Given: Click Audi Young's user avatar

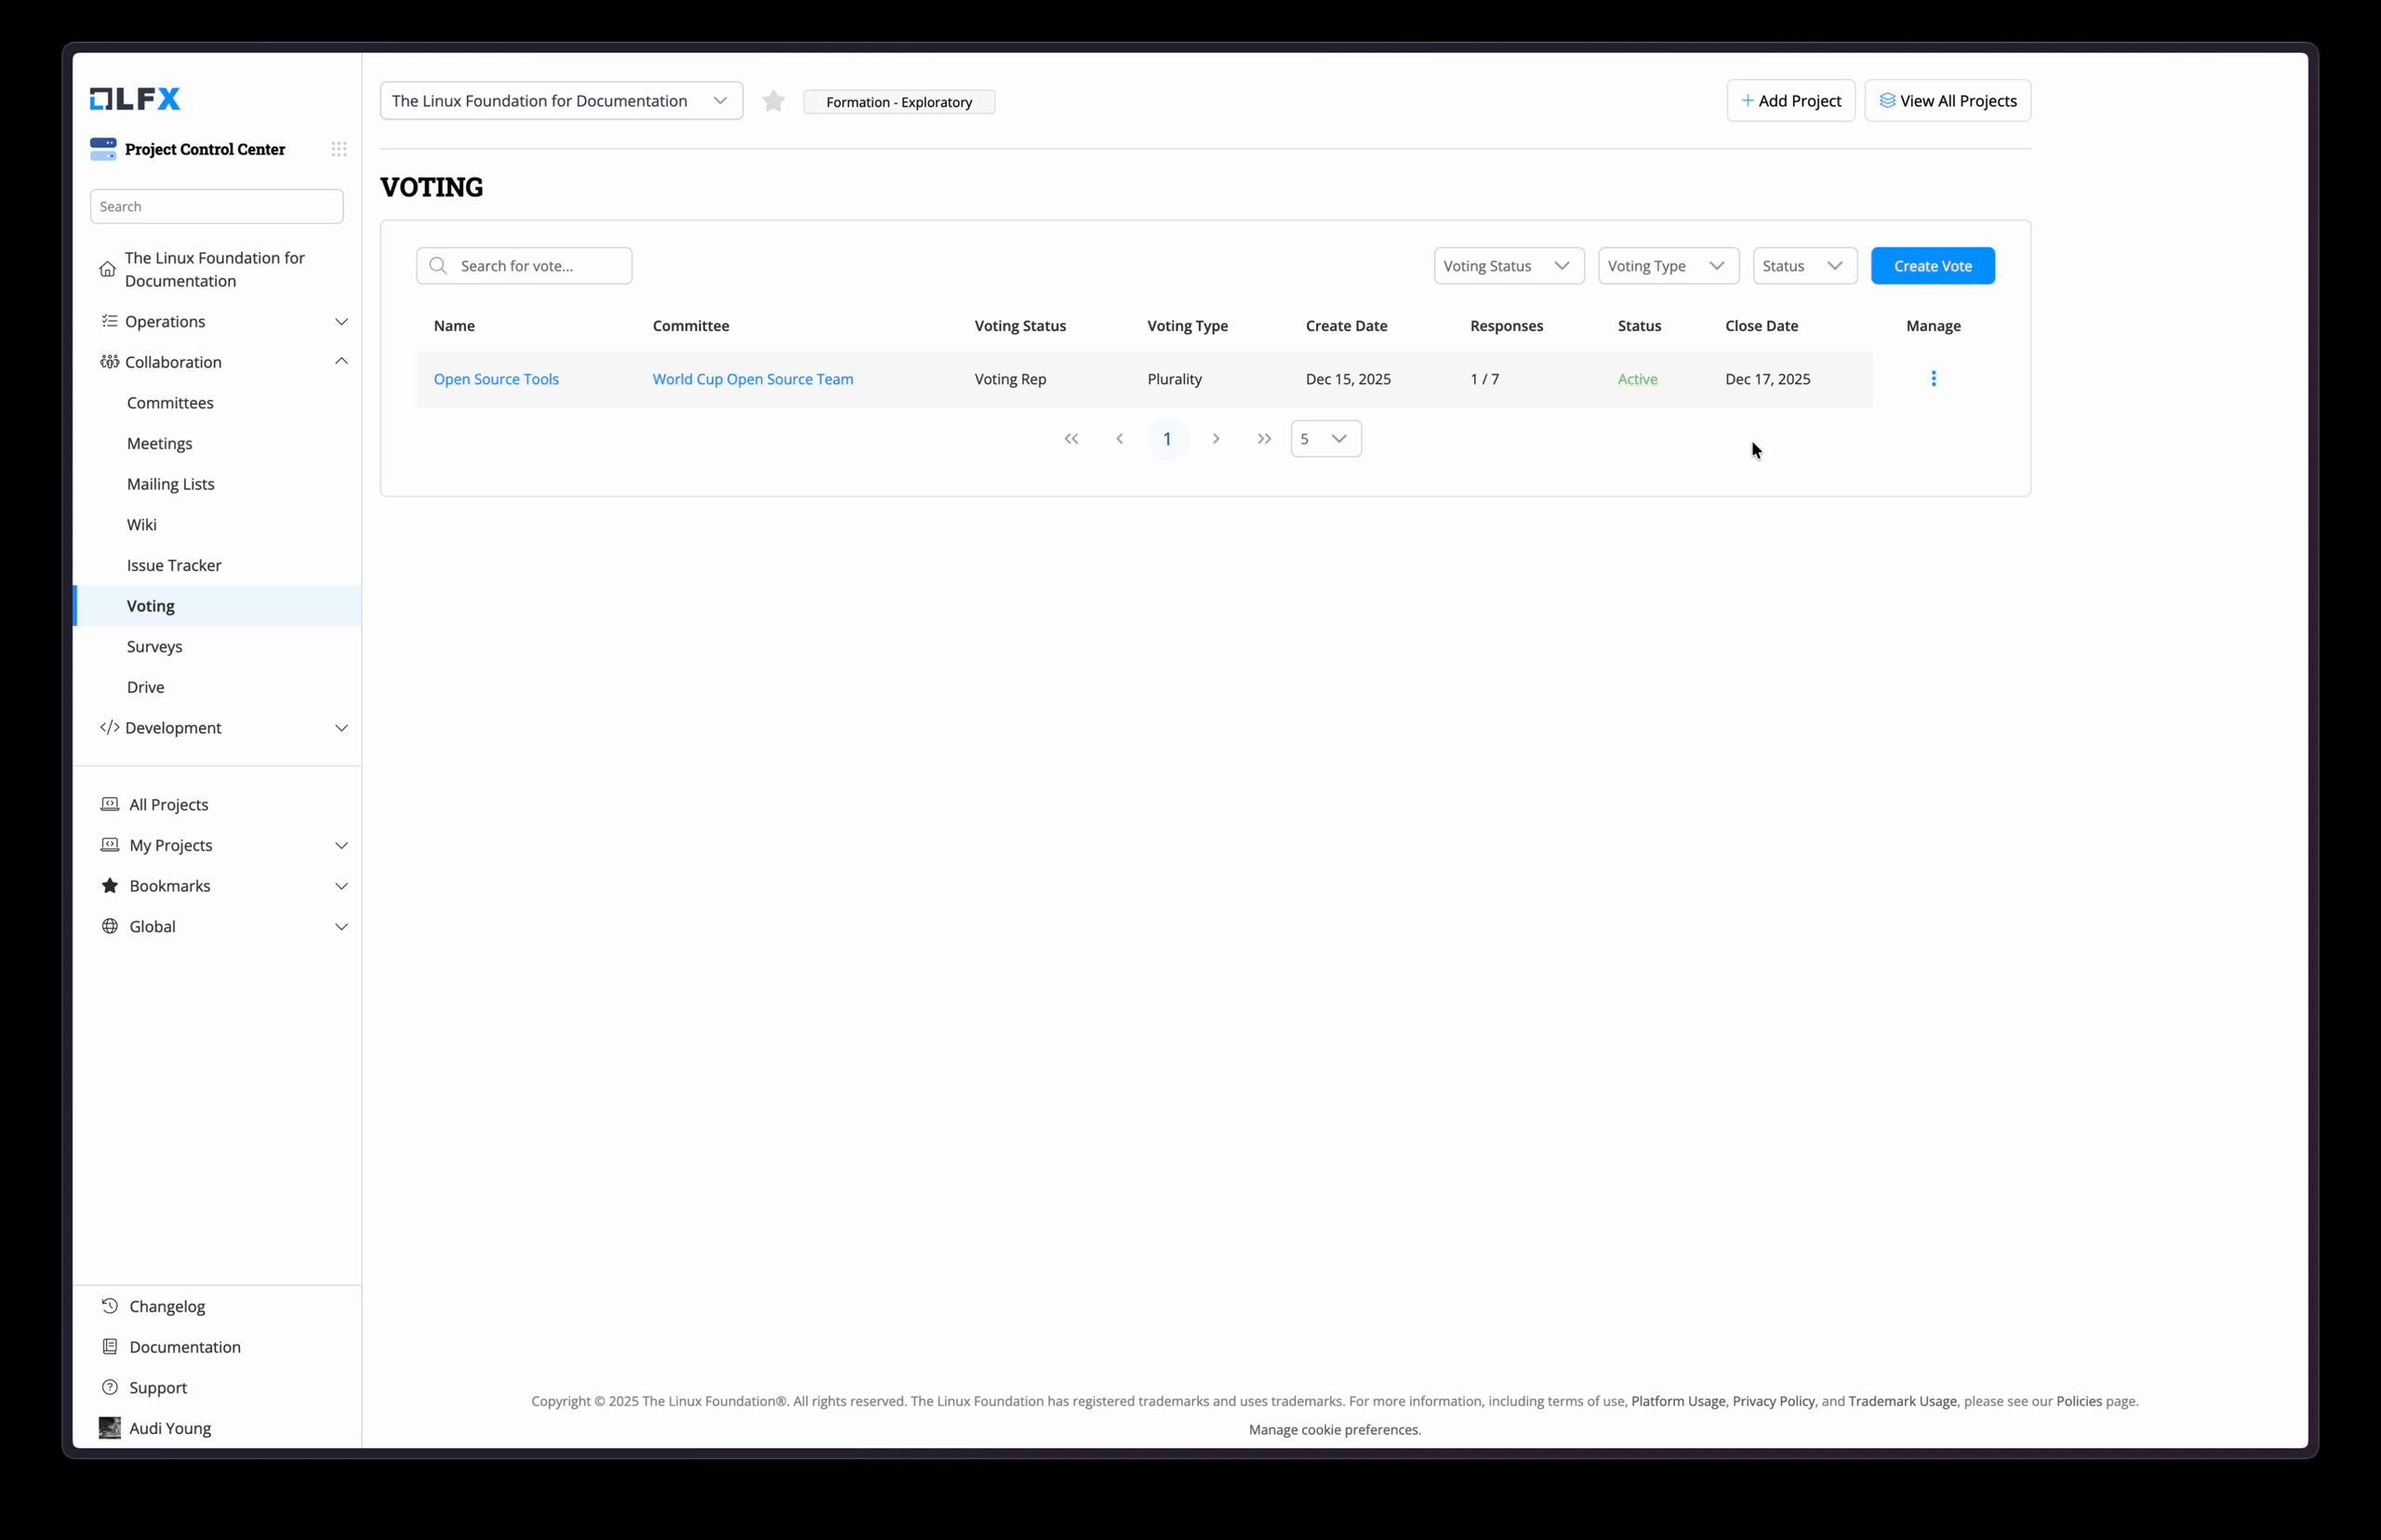Looking at the screenshot, I should click(110, 1427).
